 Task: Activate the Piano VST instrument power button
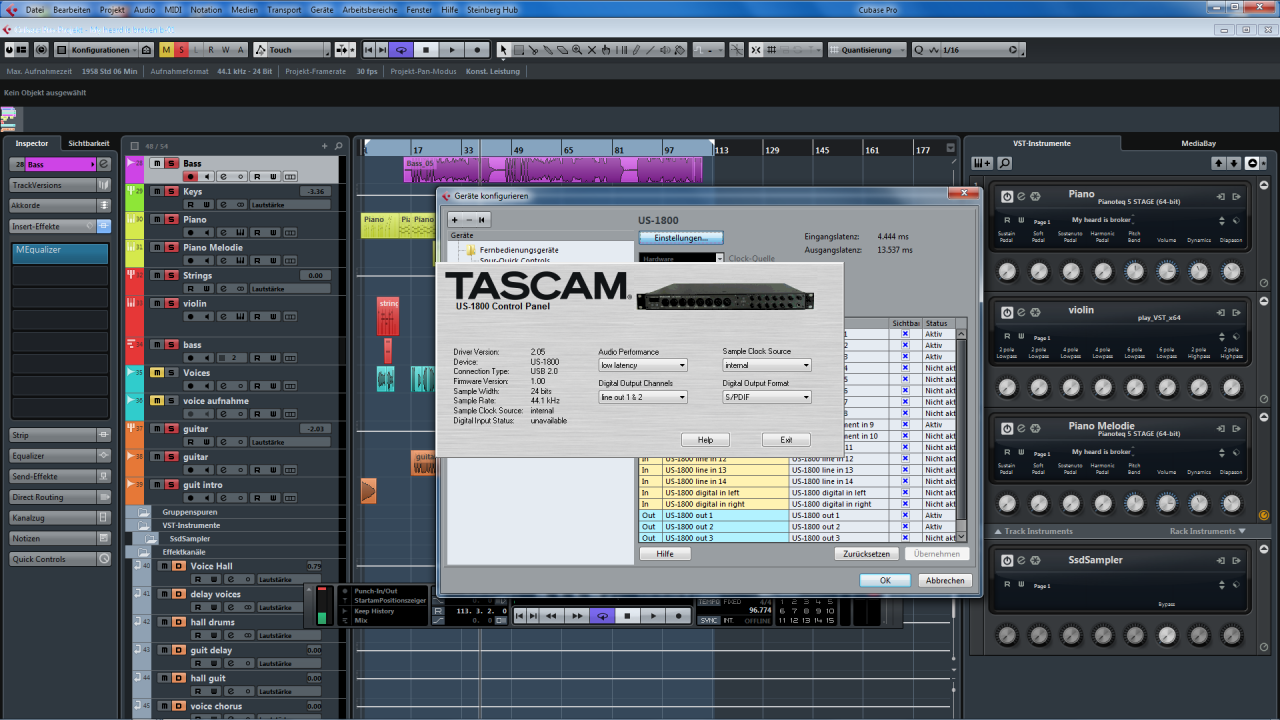tap(1007, 196)
